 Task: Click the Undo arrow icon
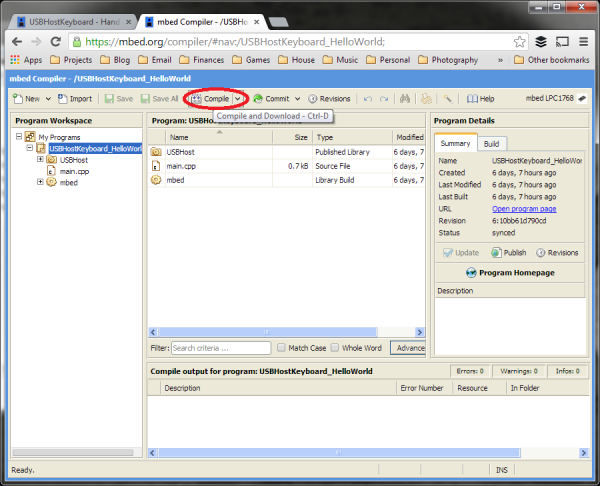coord(368,99)
